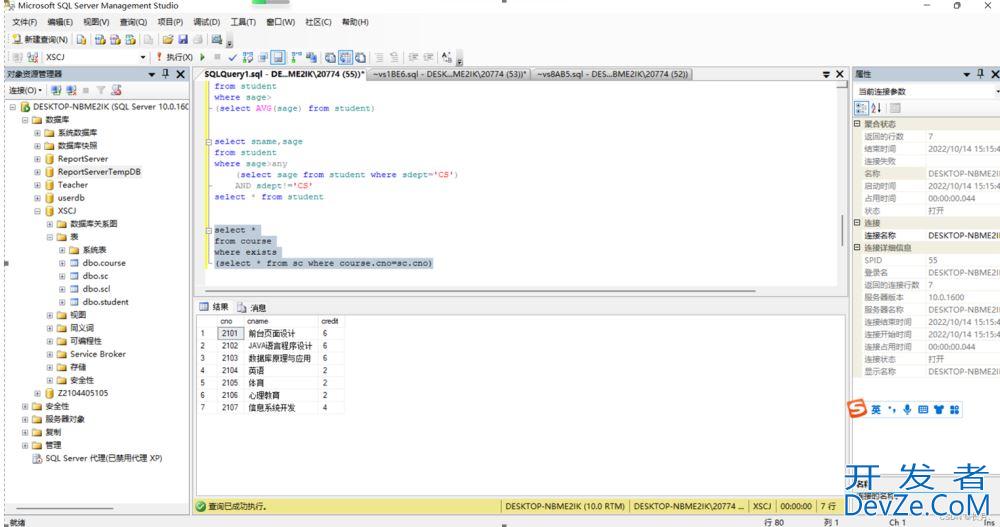This screenshot has width=1000, height=527.
Task: Click the Decrease Indent icon
Action: click(413, 57)
